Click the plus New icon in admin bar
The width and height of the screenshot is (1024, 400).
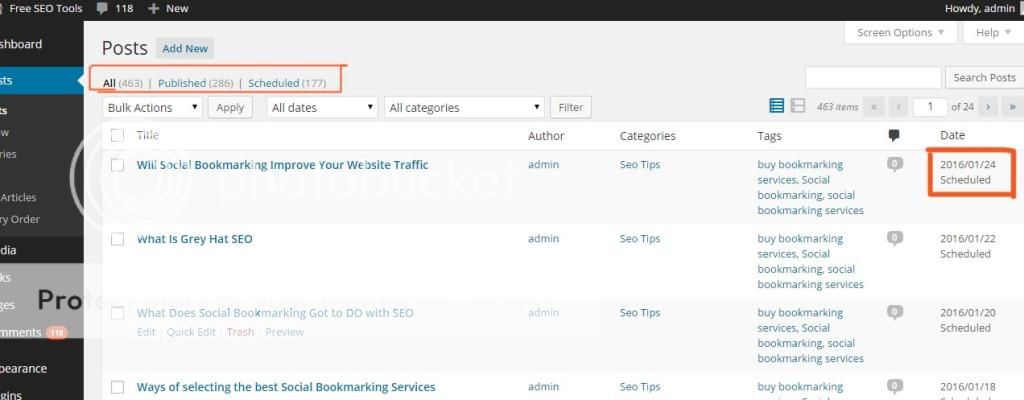pyautogui.click(x=153, y=8)
